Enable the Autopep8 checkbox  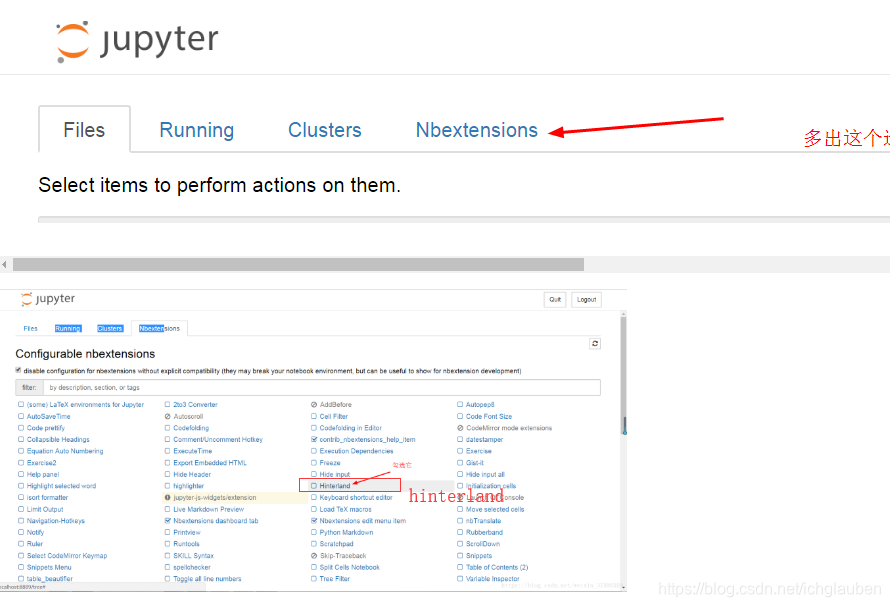[x=460, y=405]
